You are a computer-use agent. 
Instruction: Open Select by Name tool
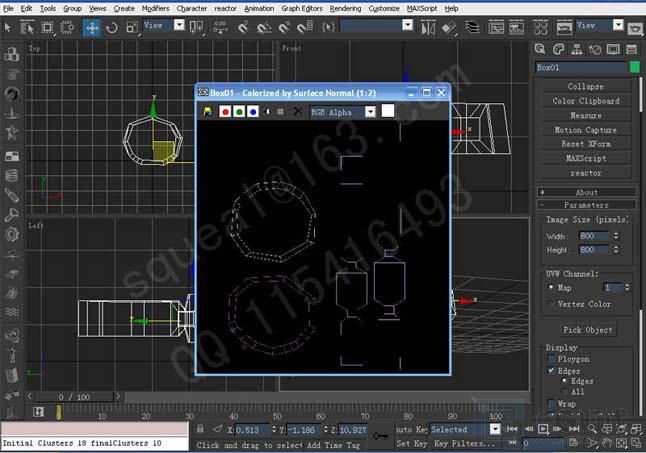(27, 28)
